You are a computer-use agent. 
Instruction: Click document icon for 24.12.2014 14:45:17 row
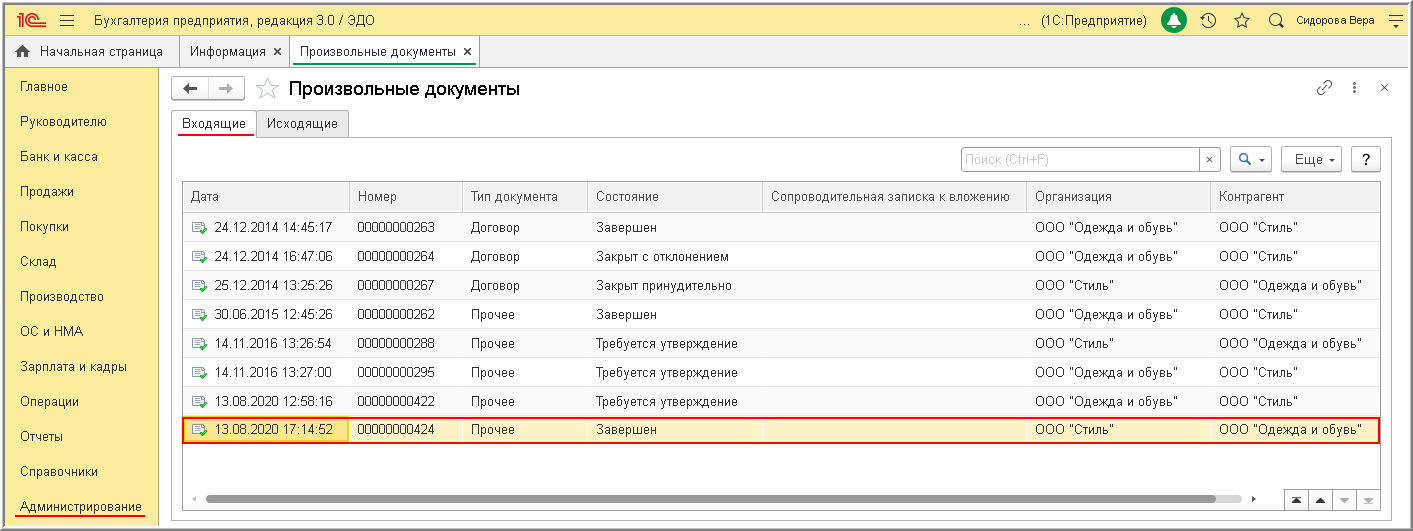pos(200,228)
